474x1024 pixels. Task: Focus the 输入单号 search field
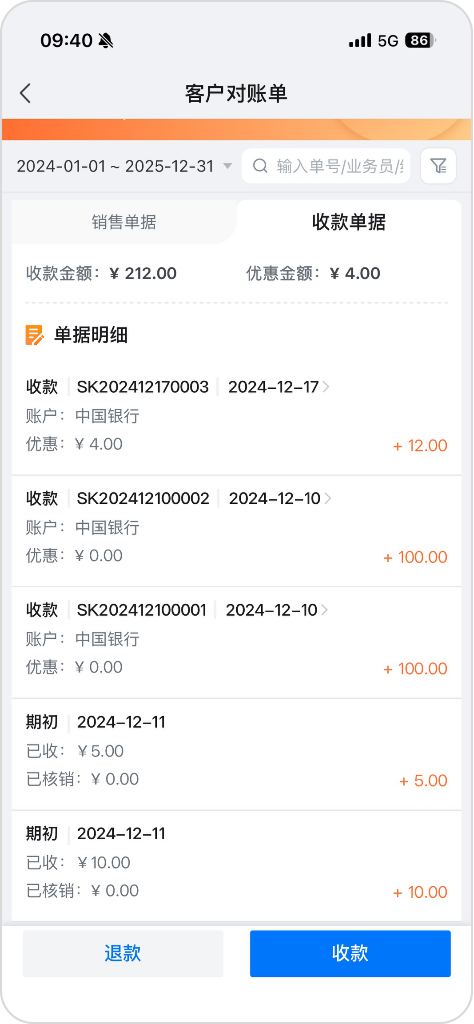(326, 166)
